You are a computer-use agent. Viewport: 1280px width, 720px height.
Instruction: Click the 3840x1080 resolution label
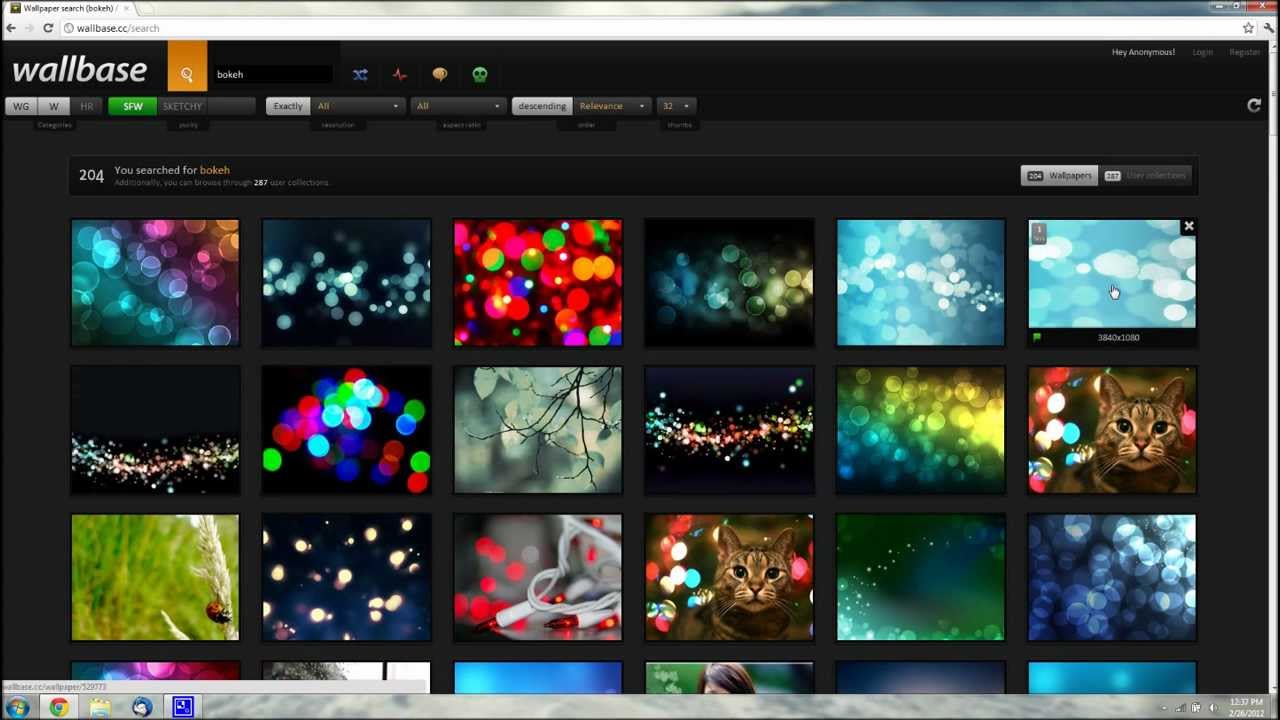[x=1118, y=338]
